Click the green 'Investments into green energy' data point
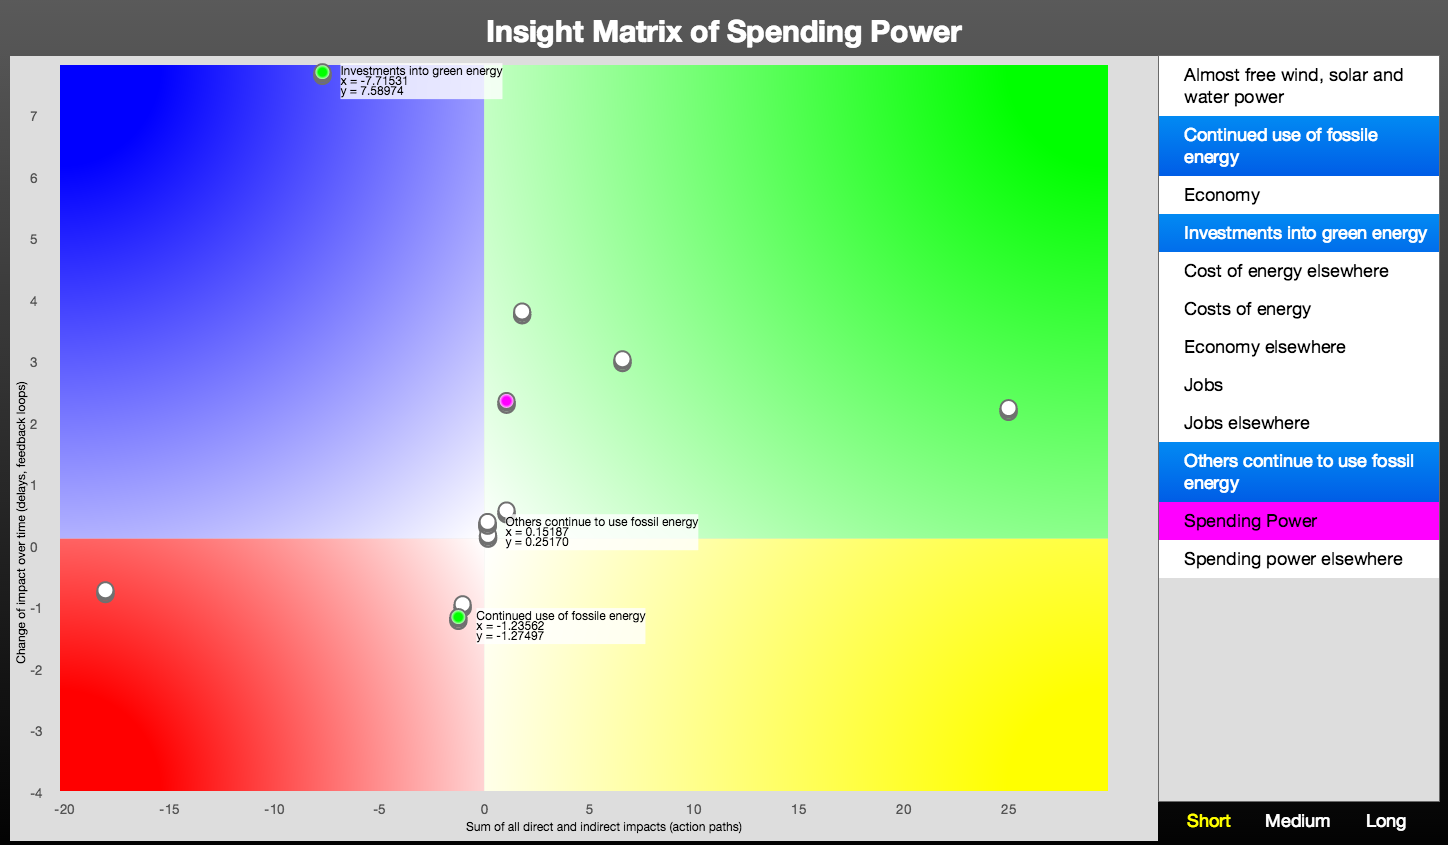Screen dimensions: 1448x845 322,72
